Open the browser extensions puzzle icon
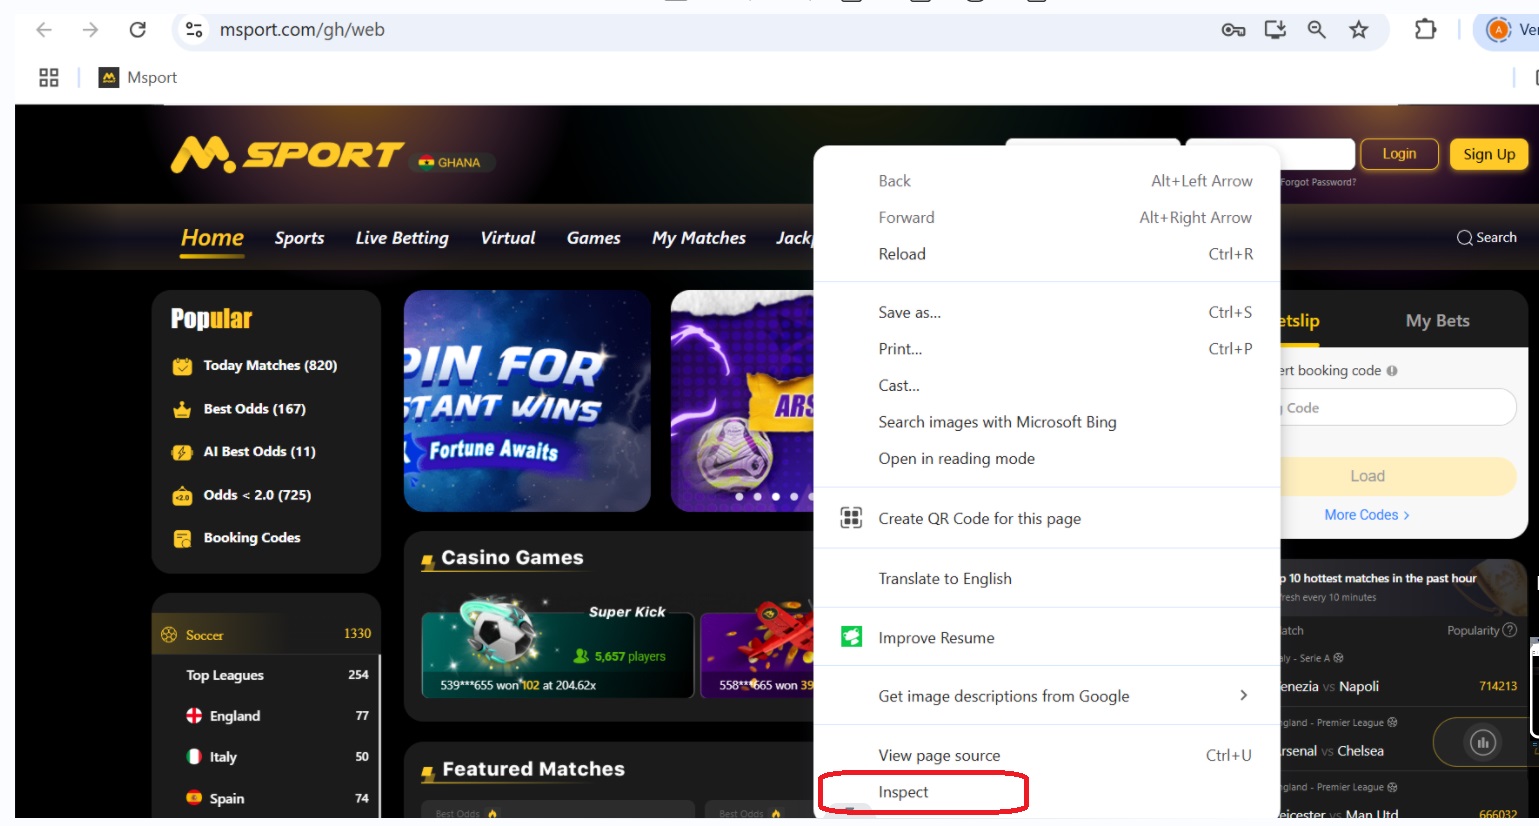 [x=1425, y=30]
